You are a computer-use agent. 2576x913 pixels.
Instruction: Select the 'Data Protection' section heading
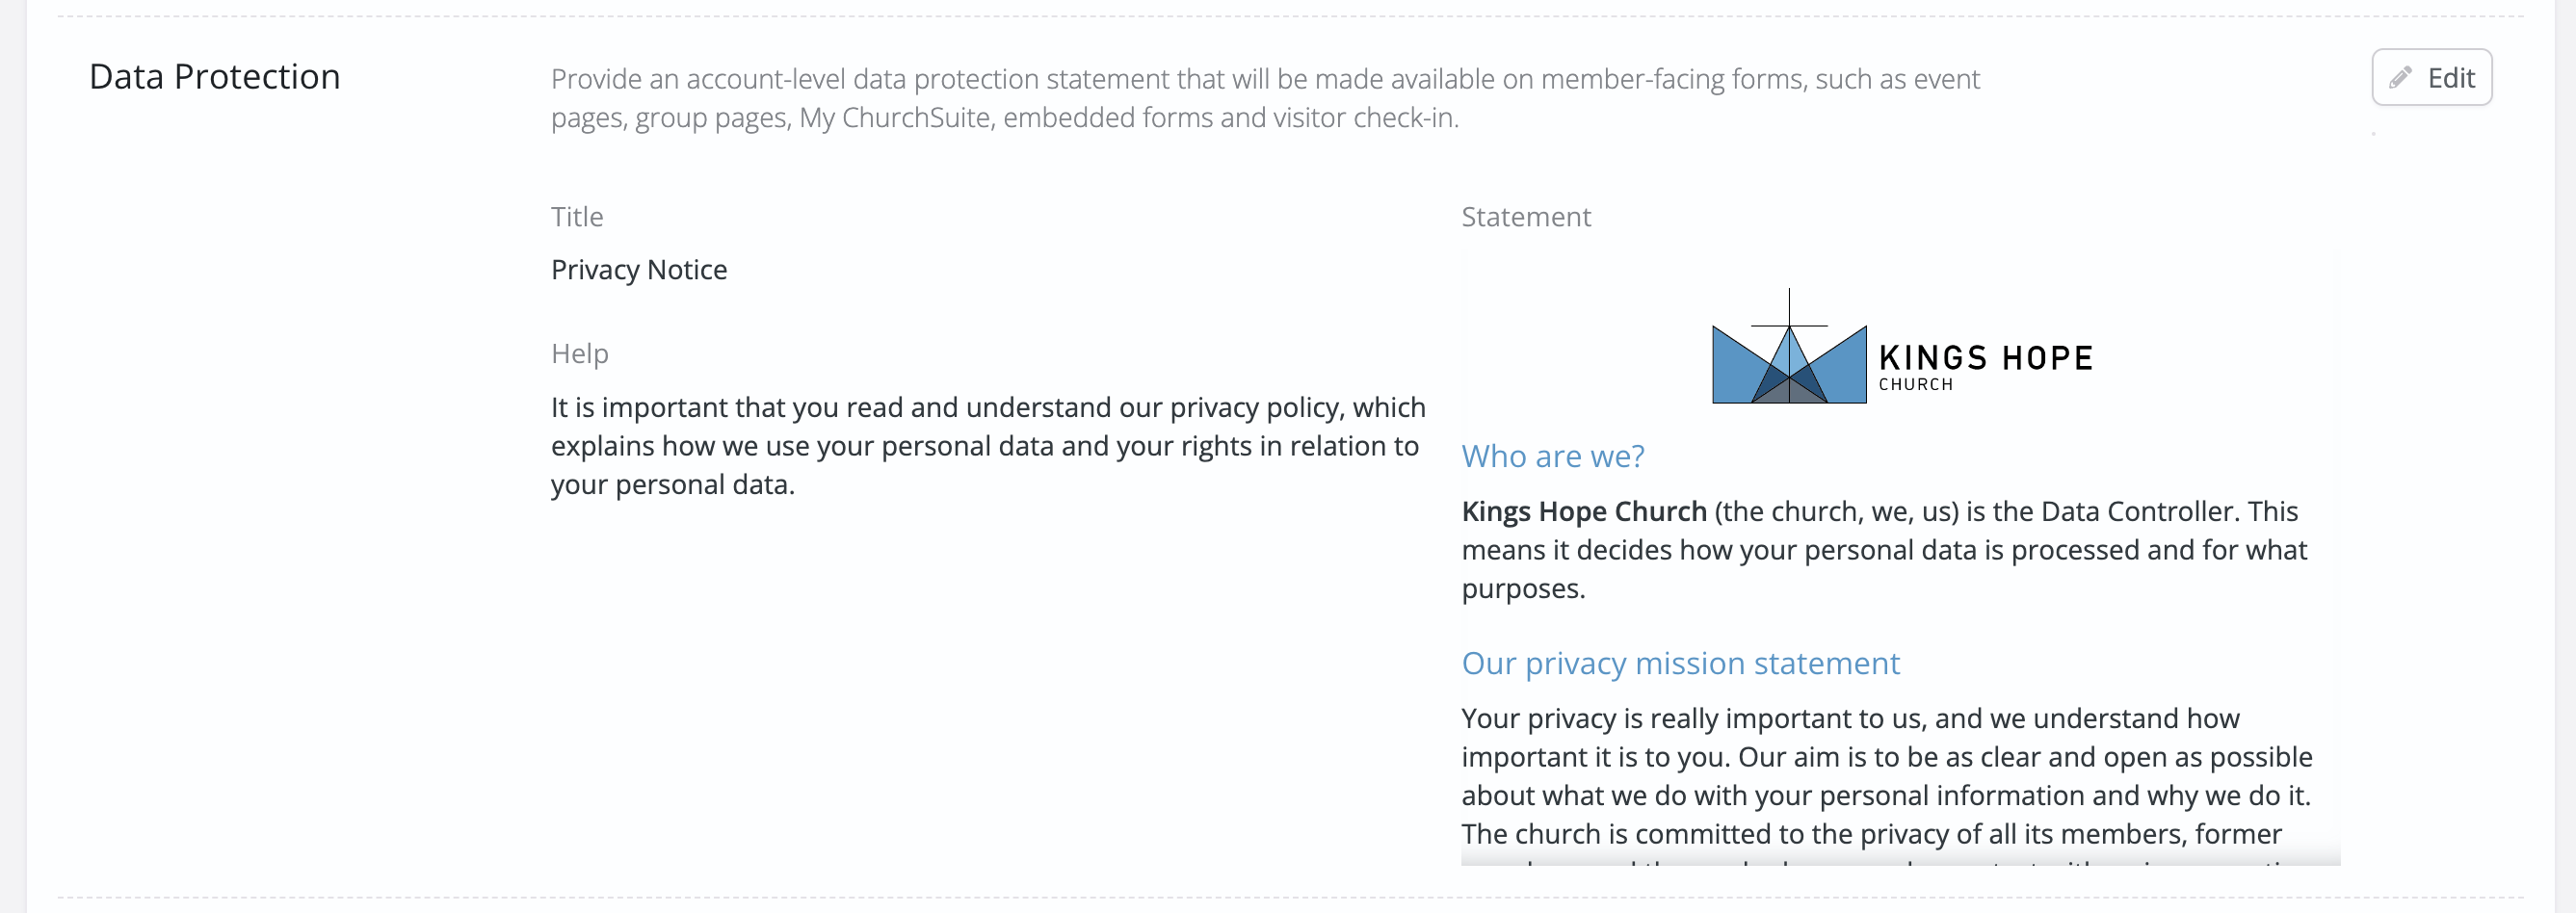click(215, 77)
